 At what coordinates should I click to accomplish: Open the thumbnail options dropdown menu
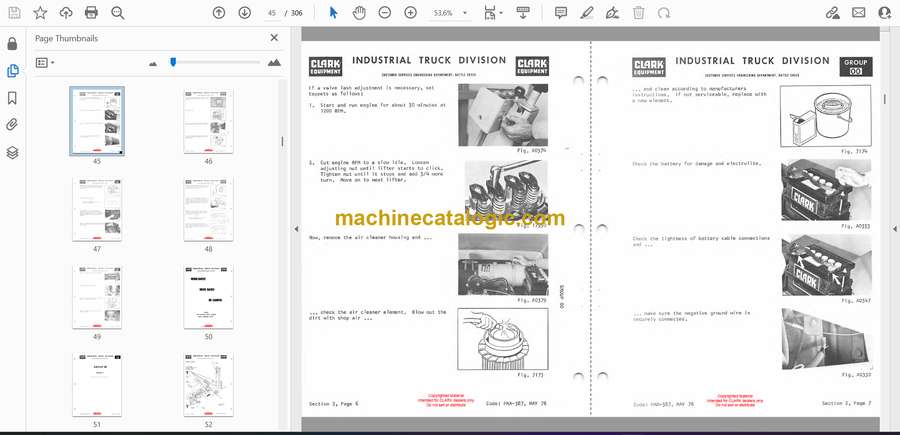[x=45, y=63]
